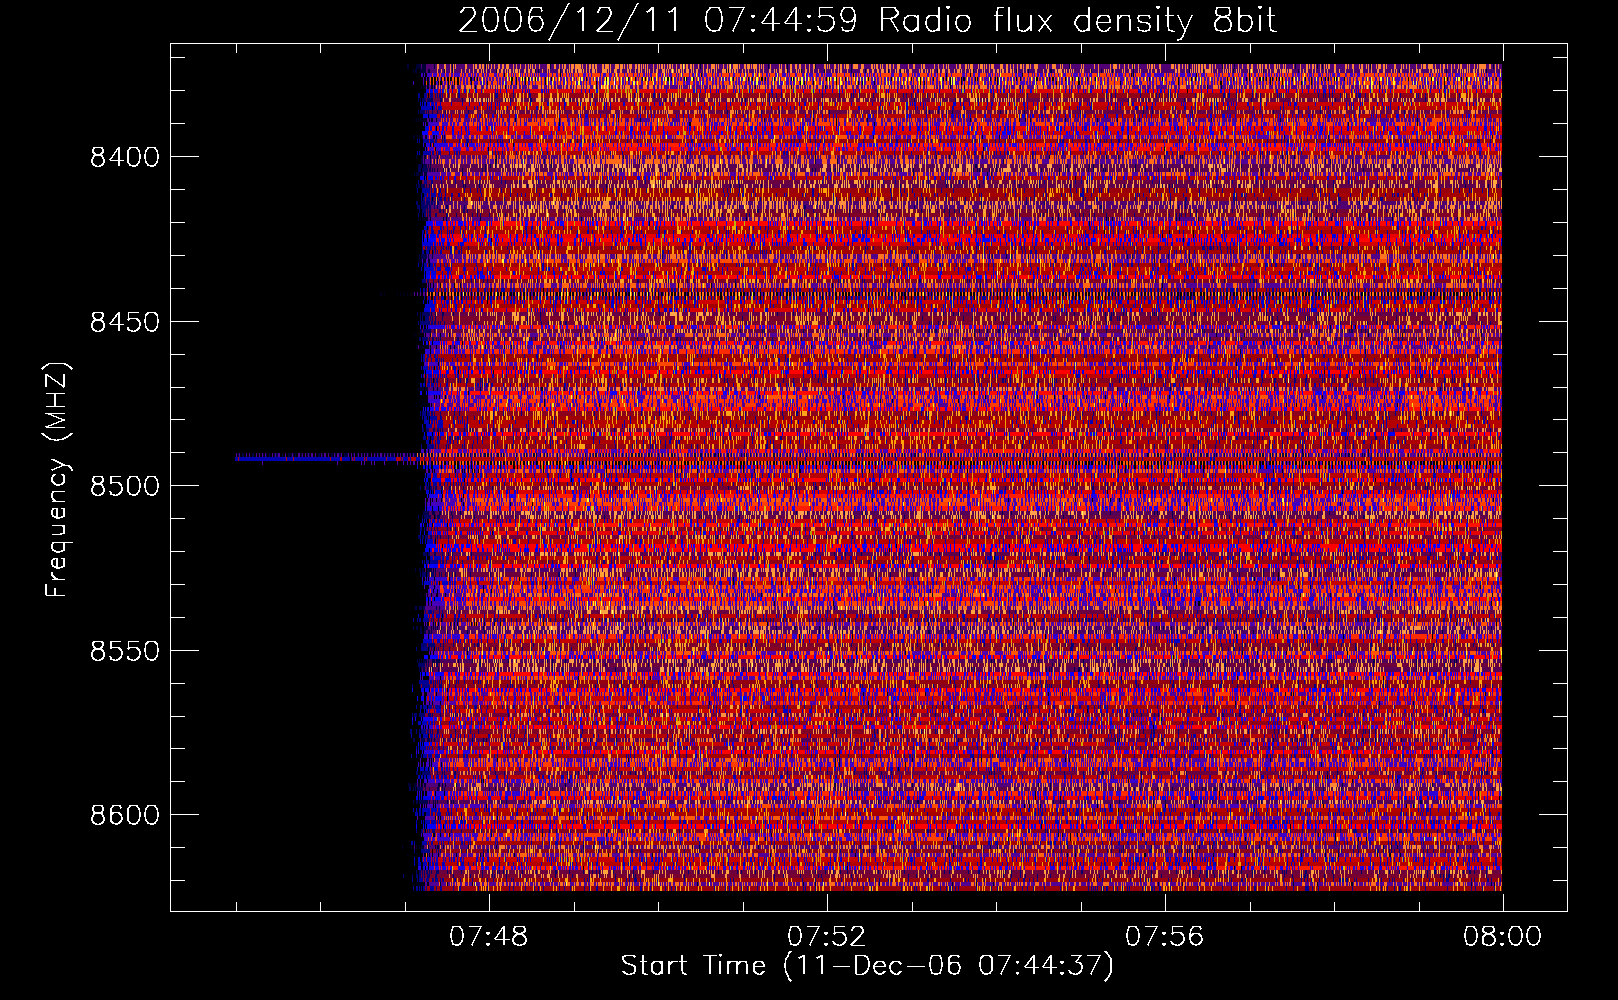
Task: Click the narrow horizontal signal line near 8490 MHz before 07:47
Action: point(325,458)
